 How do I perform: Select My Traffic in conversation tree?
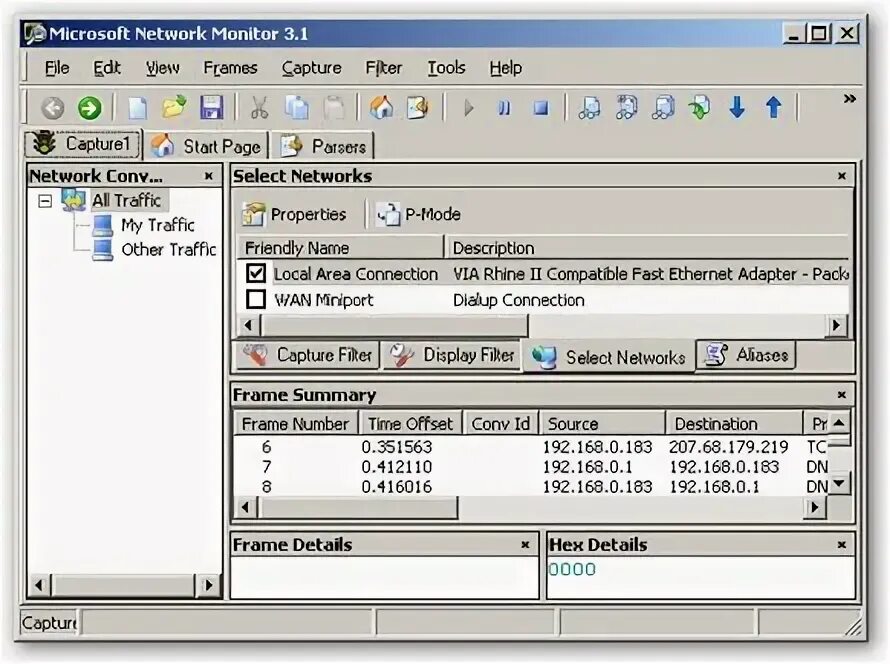click(158, 225)
